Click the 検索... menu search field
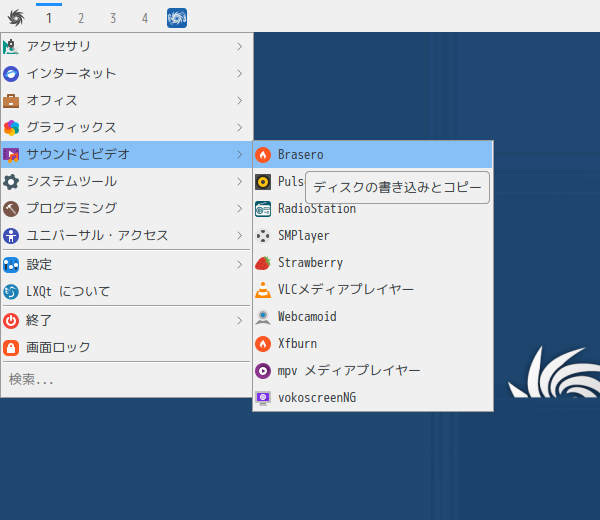Screen dimensions: 600x520 point(127,380)
